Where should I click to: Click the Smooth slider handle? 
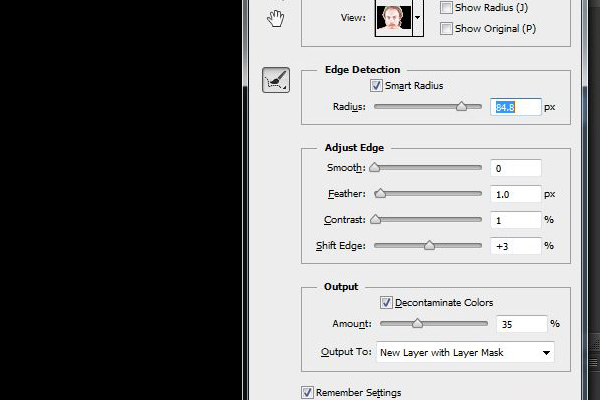point(375,167)
